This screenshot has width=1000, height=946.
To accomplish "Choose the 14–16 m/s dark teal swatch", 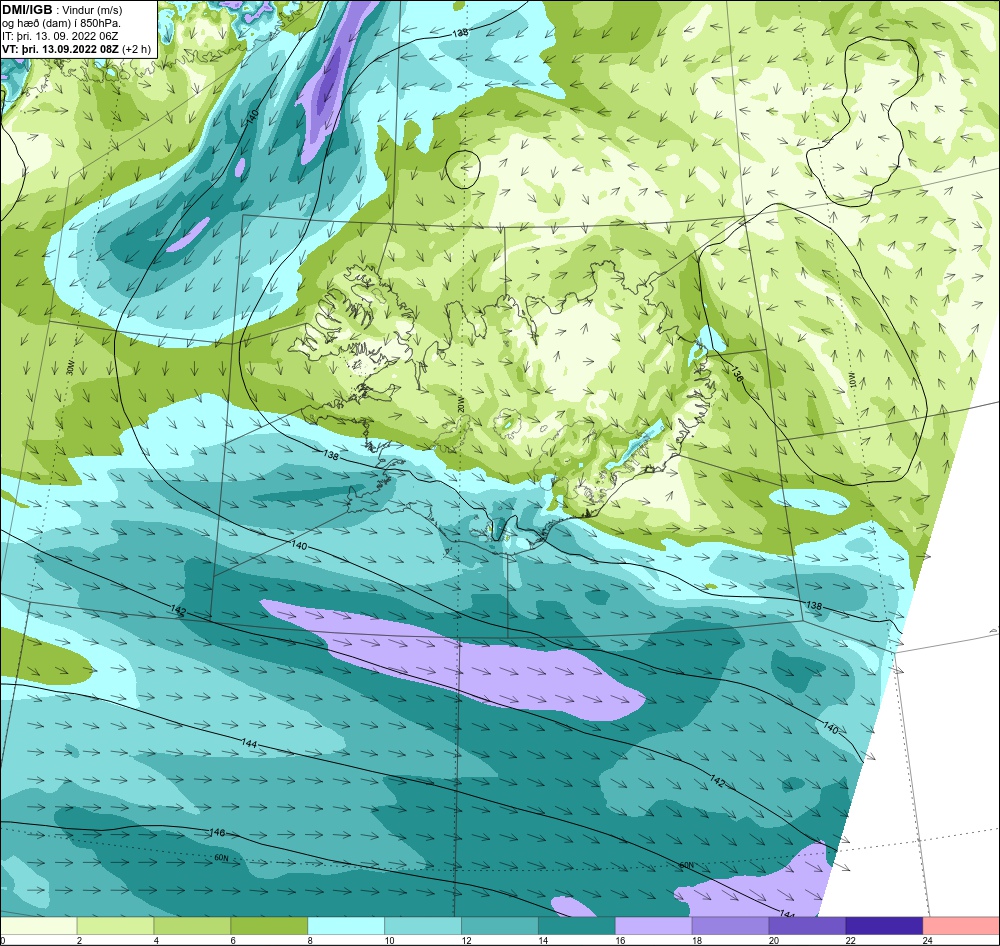I will click(577, 926).
